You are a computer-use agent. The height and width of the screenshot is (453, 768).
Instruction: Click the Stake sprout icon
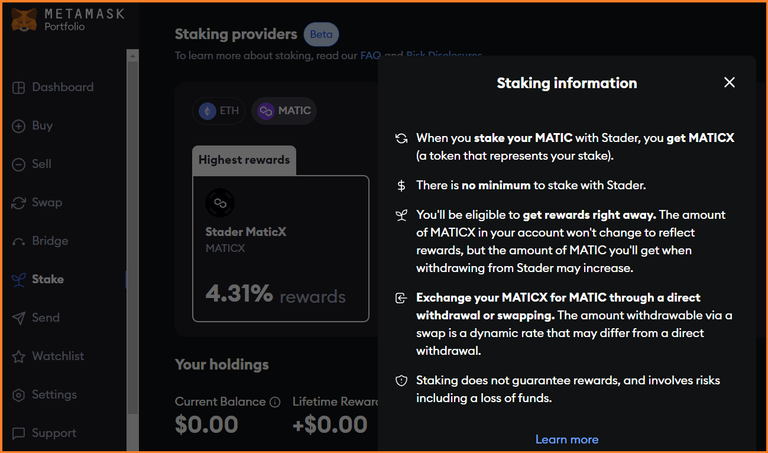[19, 280]
